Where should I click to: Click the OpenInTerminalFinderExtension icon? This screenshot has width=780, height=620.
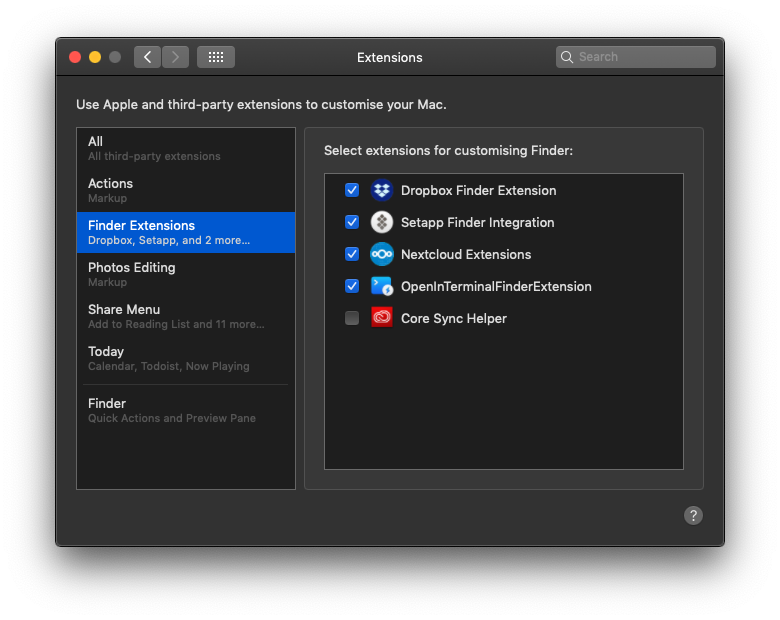[x=382, y=286]
